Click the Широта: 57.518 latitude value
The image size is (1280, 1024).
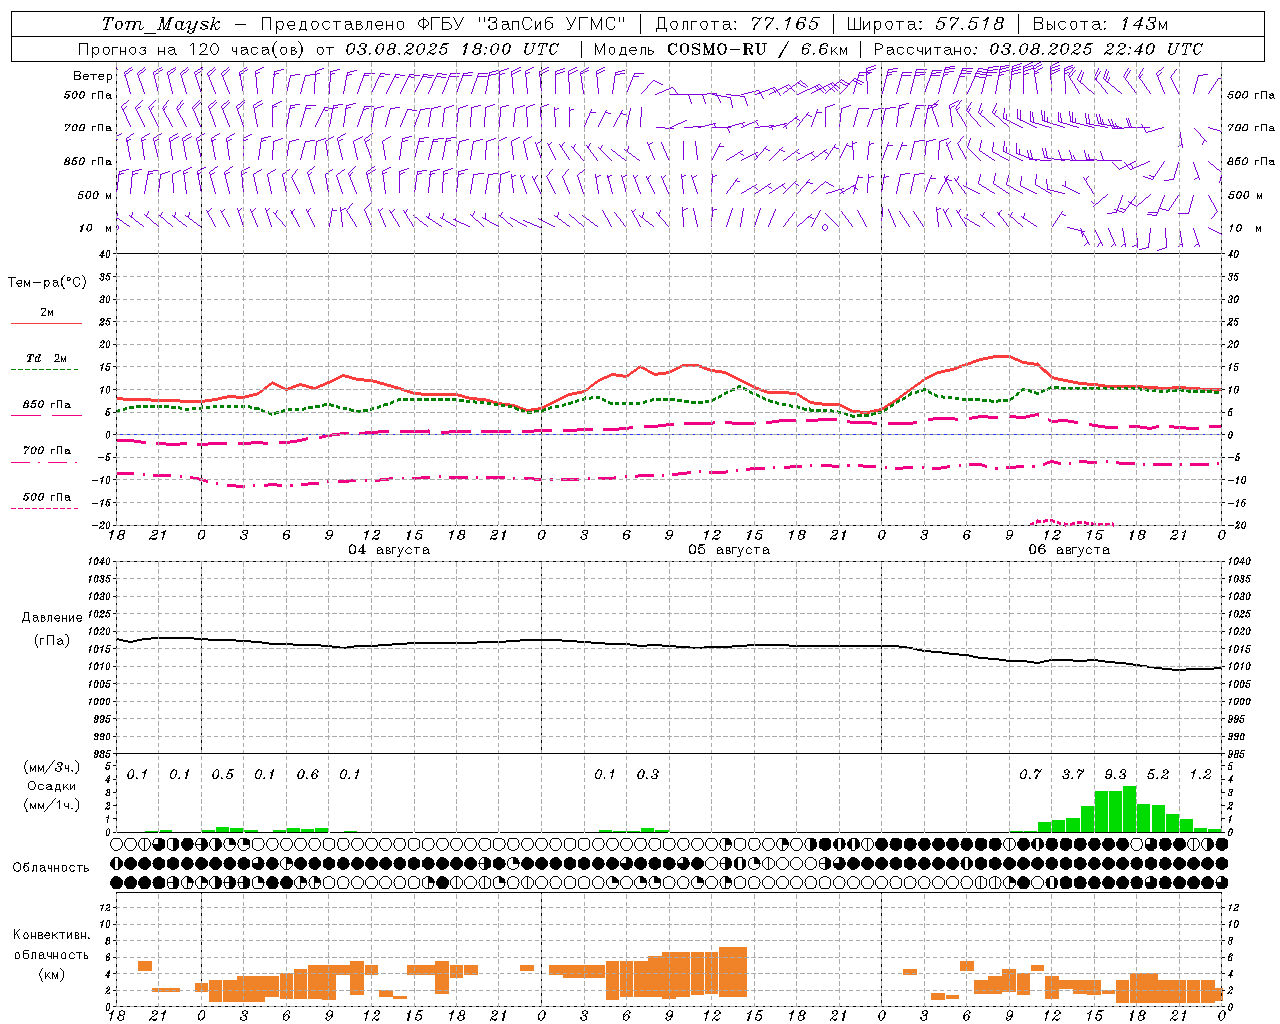tap(925, 24)
